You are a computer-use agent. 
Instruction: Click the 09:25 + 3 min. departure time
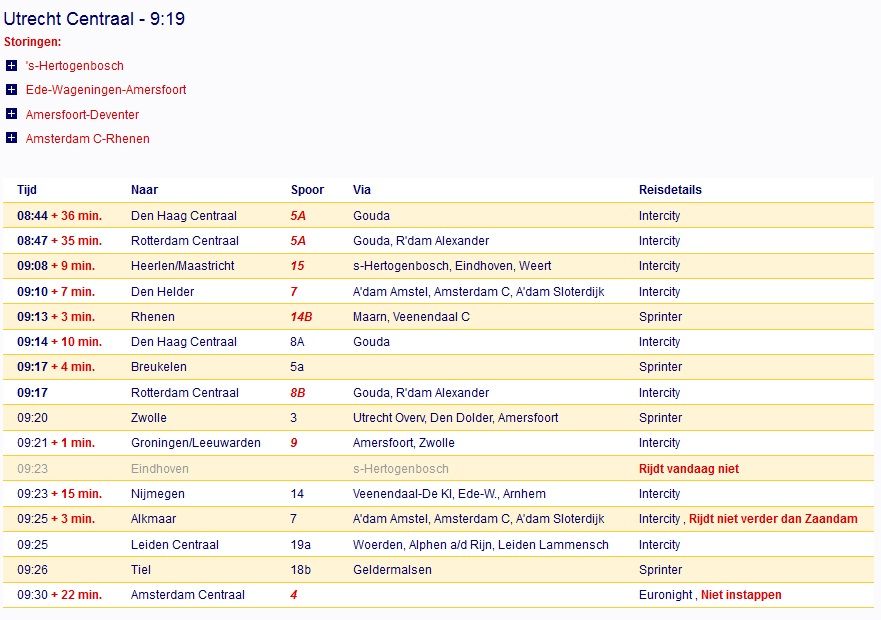click(56, 519)
